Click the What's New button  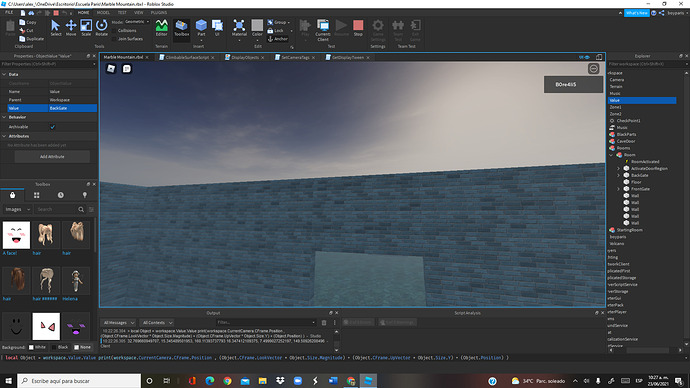coord(636,13)
